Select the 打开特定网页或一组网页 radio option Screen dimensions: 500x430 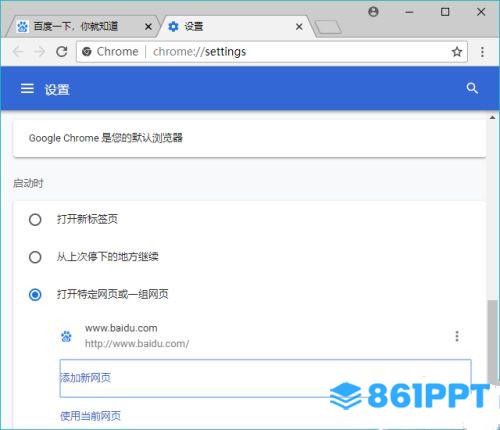[35, 295]
